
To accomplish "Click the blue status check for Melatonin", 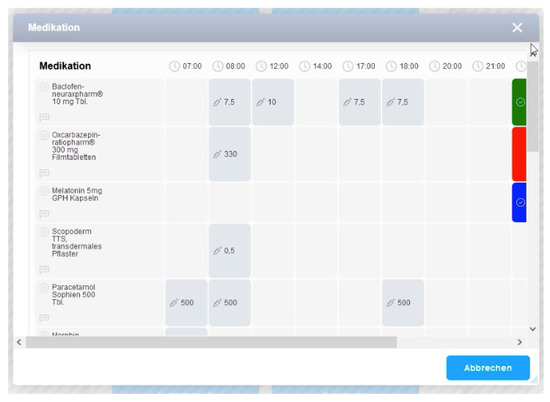I will coord(520,202).
